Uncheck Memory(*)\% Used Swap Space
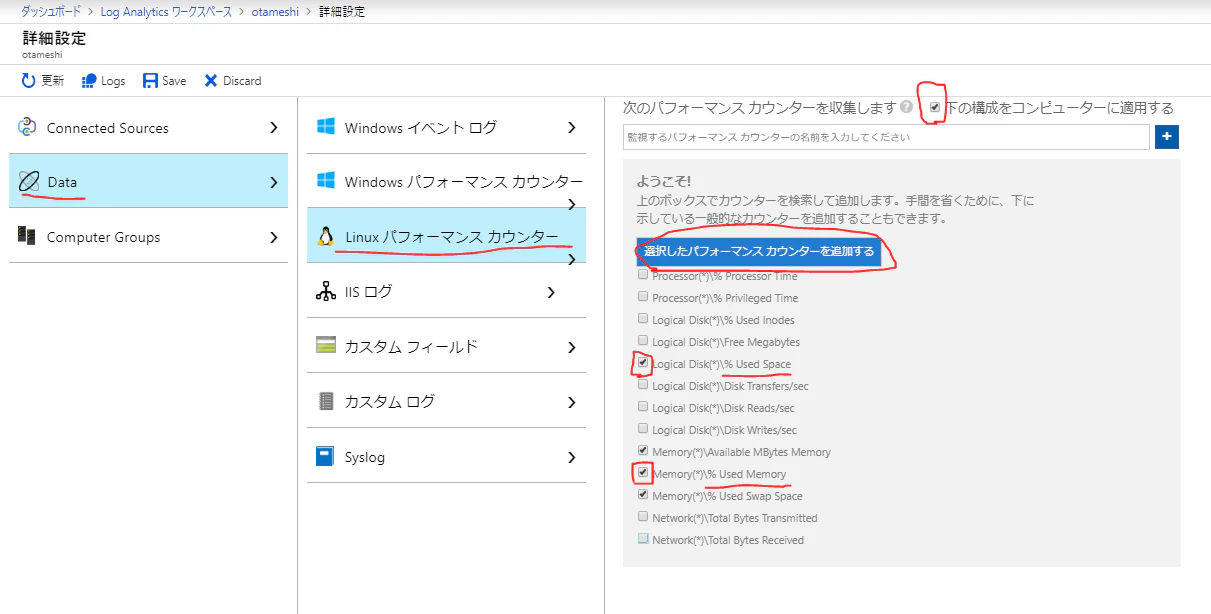Screen dimensions: 1211x614 click(641, 494)
